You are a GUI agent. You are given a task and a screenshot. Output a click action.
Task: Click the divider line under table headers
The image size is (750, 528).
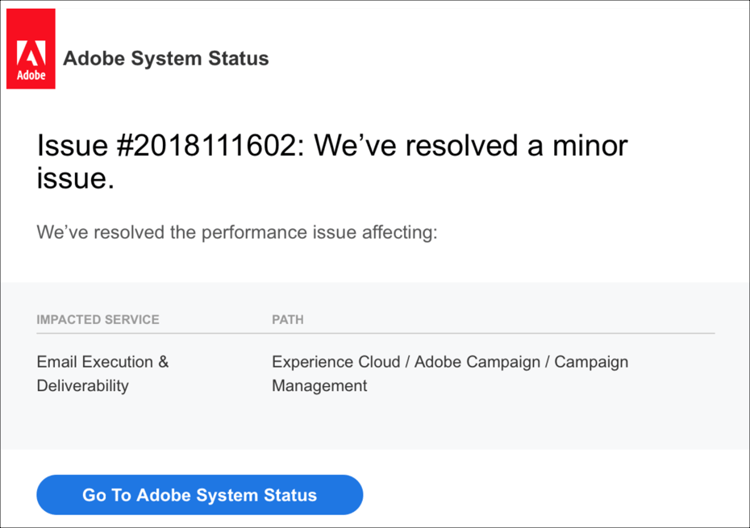(x=375, y=333)
